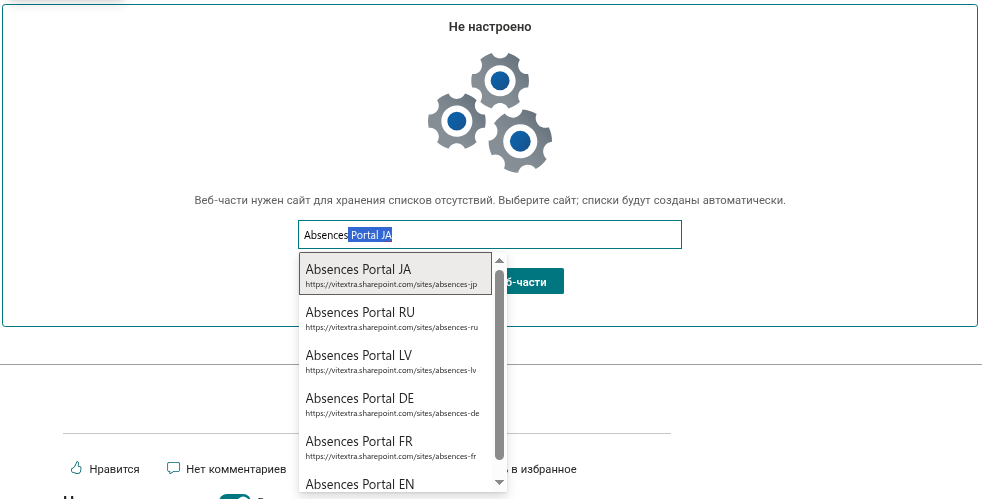
Task: Pick Absences Portal FR option
Action: (x=395, y=447)
